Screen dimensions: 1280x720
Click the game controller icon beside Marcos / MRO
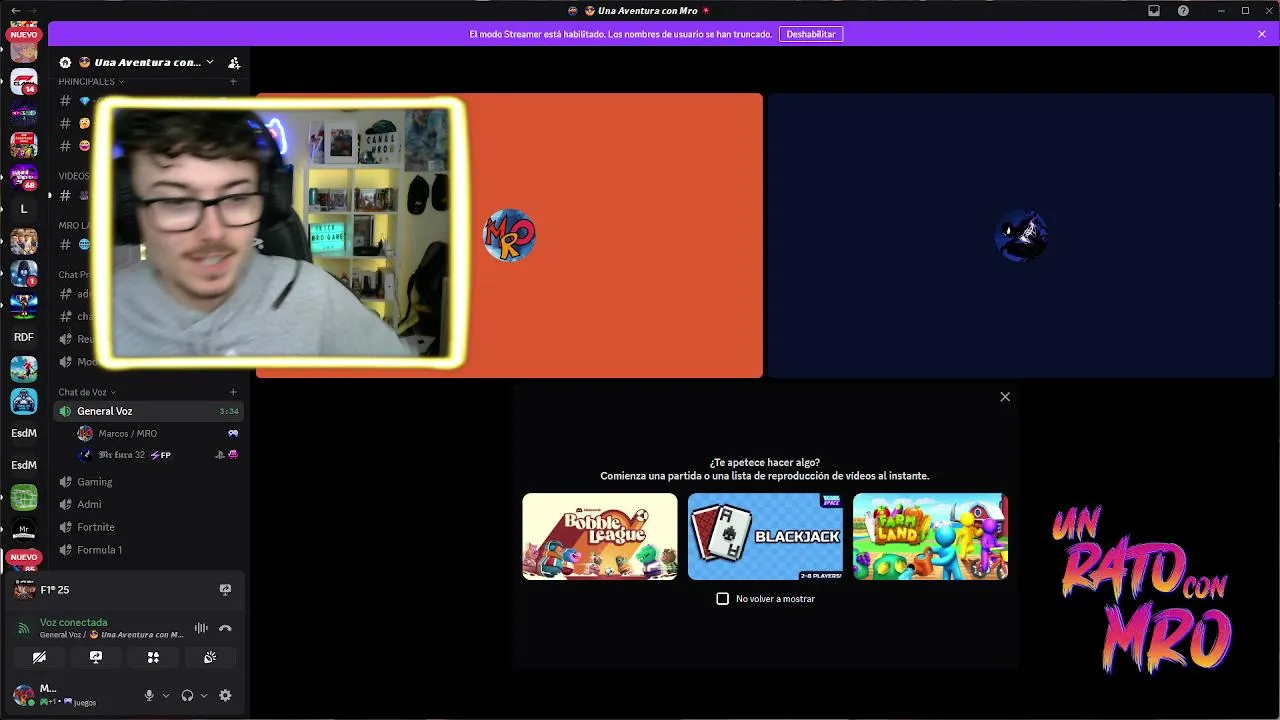233,434
